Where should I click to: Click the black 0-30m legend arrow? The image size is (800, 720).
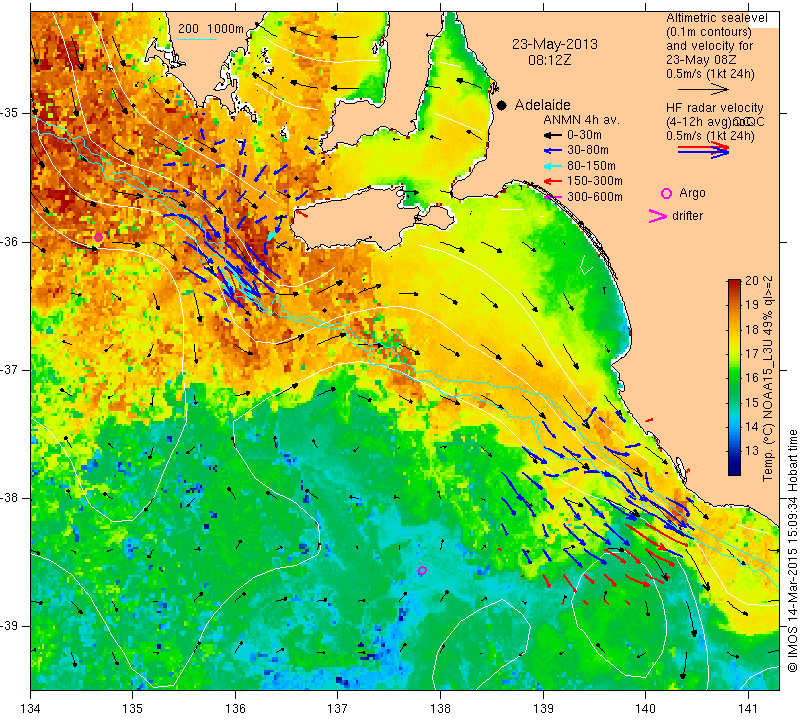coord(553,135)
